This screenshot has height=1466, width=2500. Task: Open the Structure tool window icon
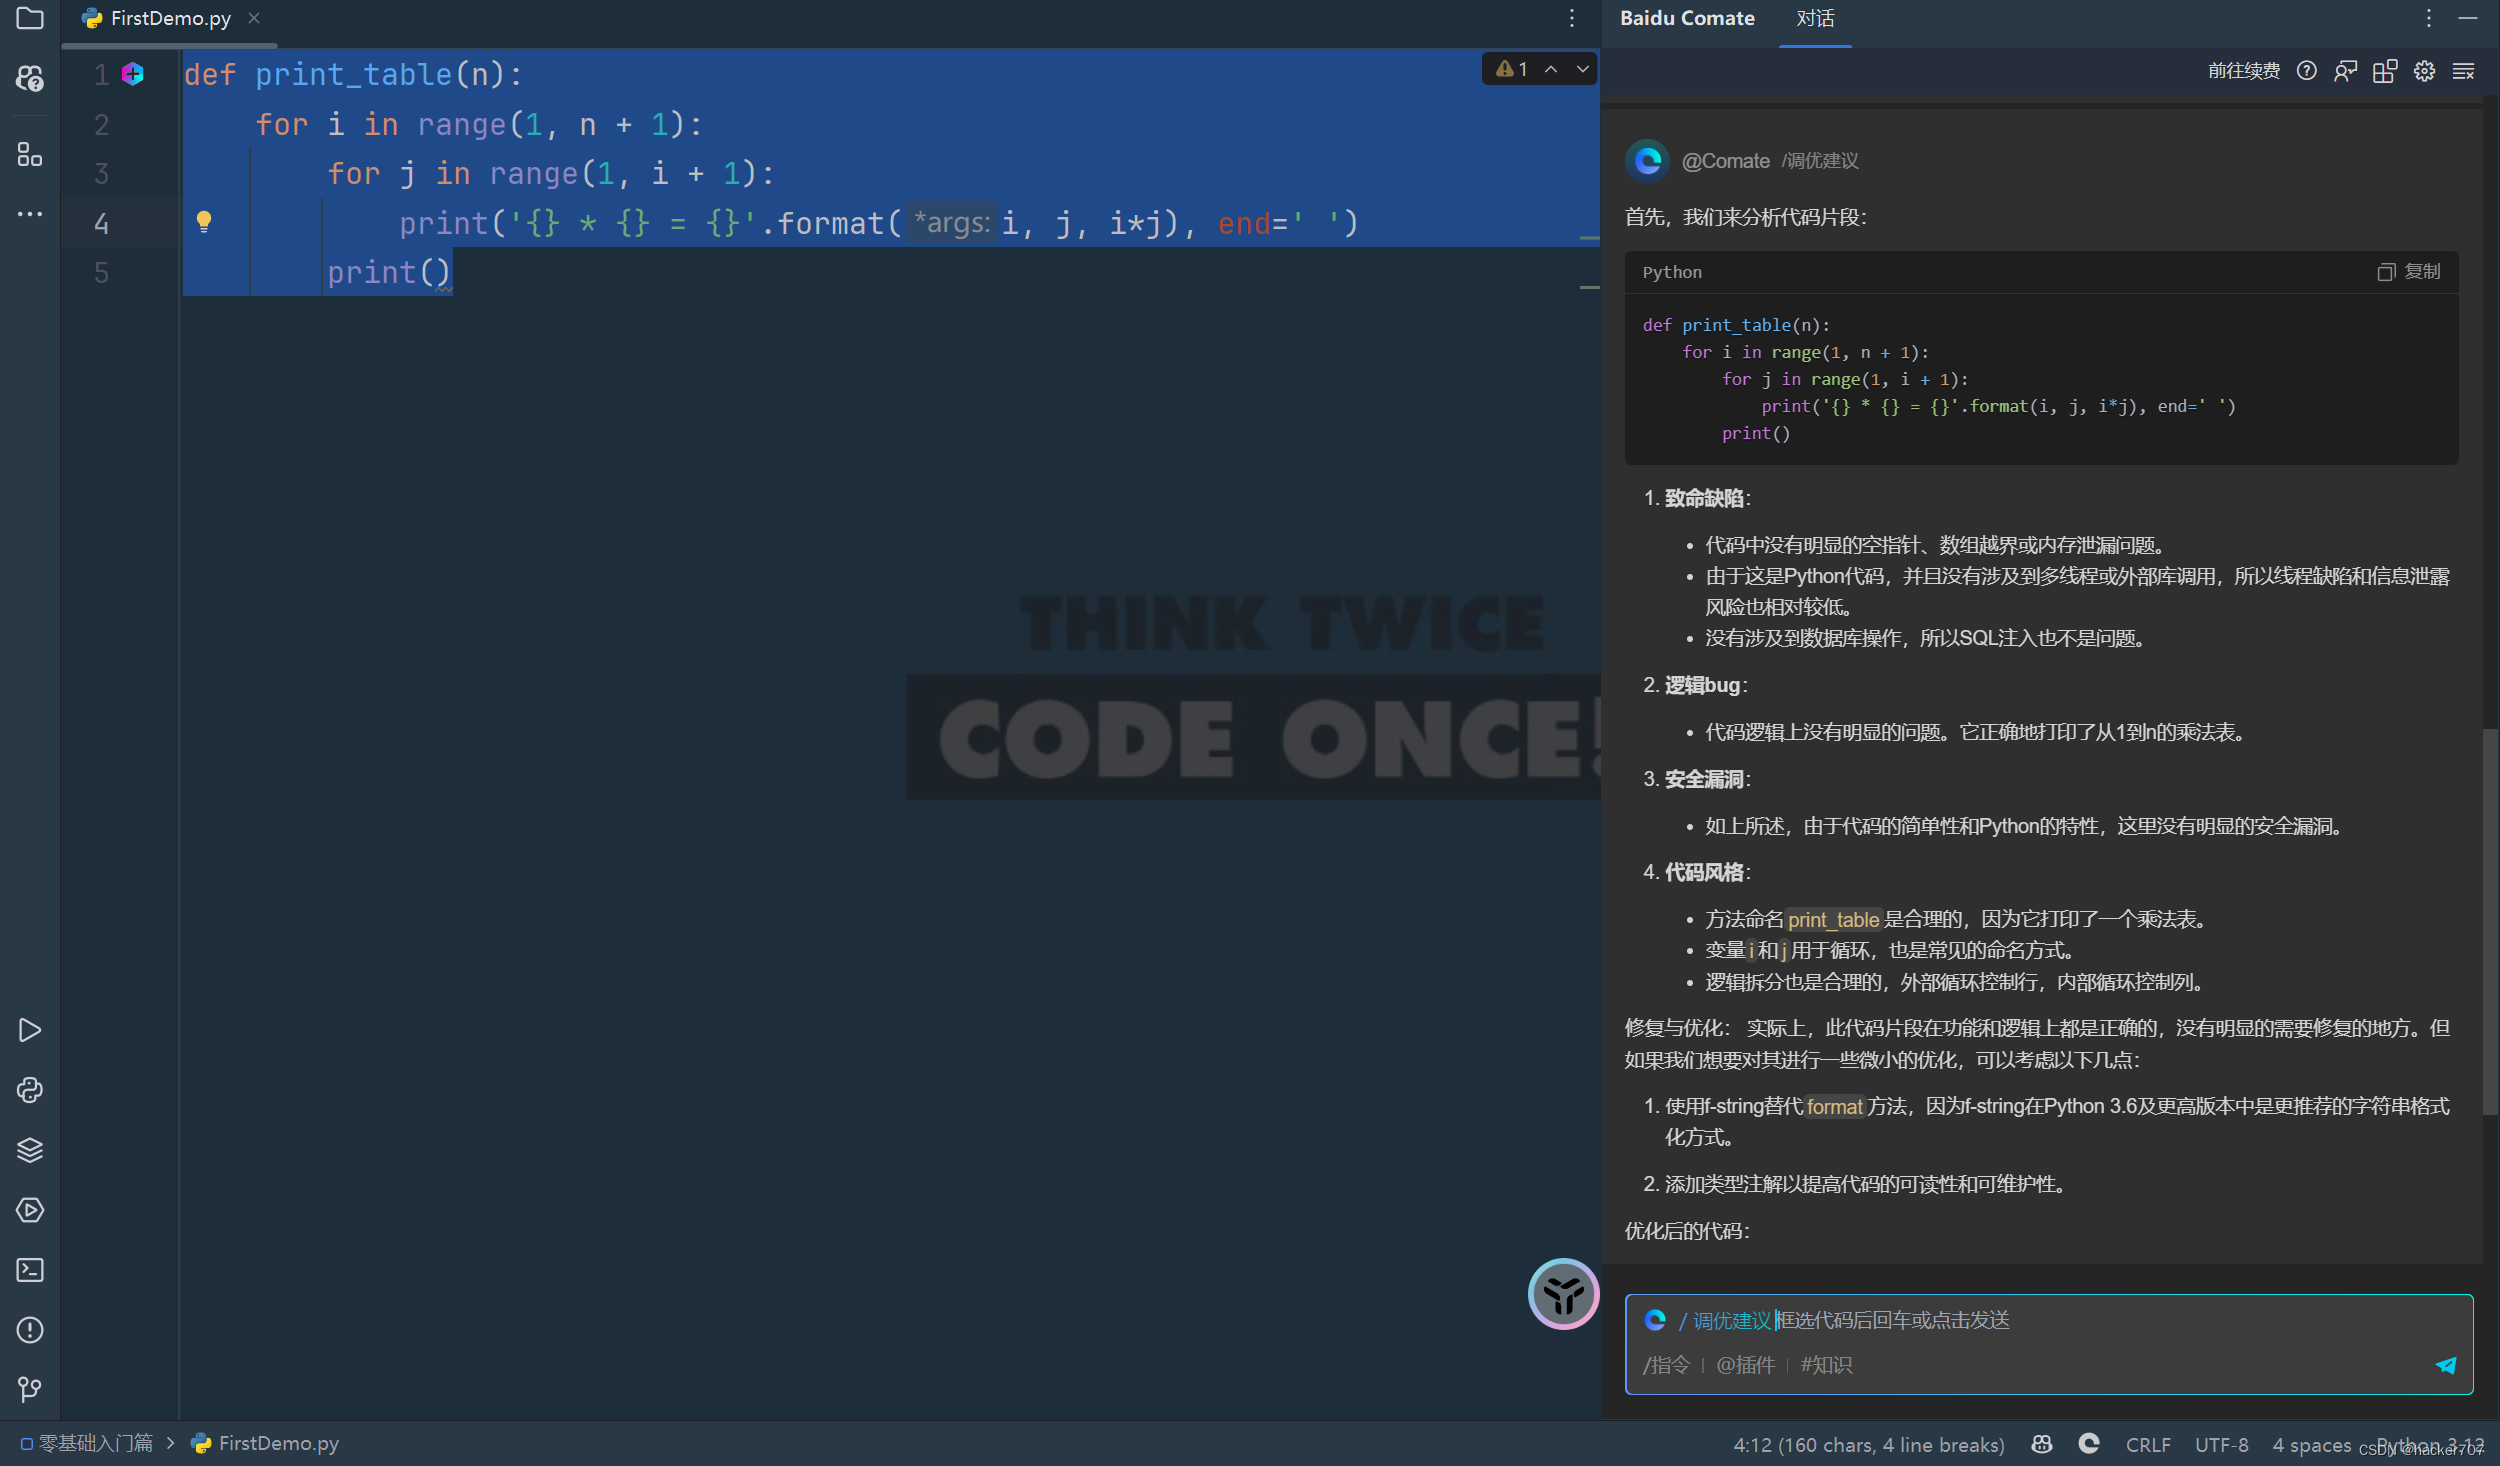30,154
